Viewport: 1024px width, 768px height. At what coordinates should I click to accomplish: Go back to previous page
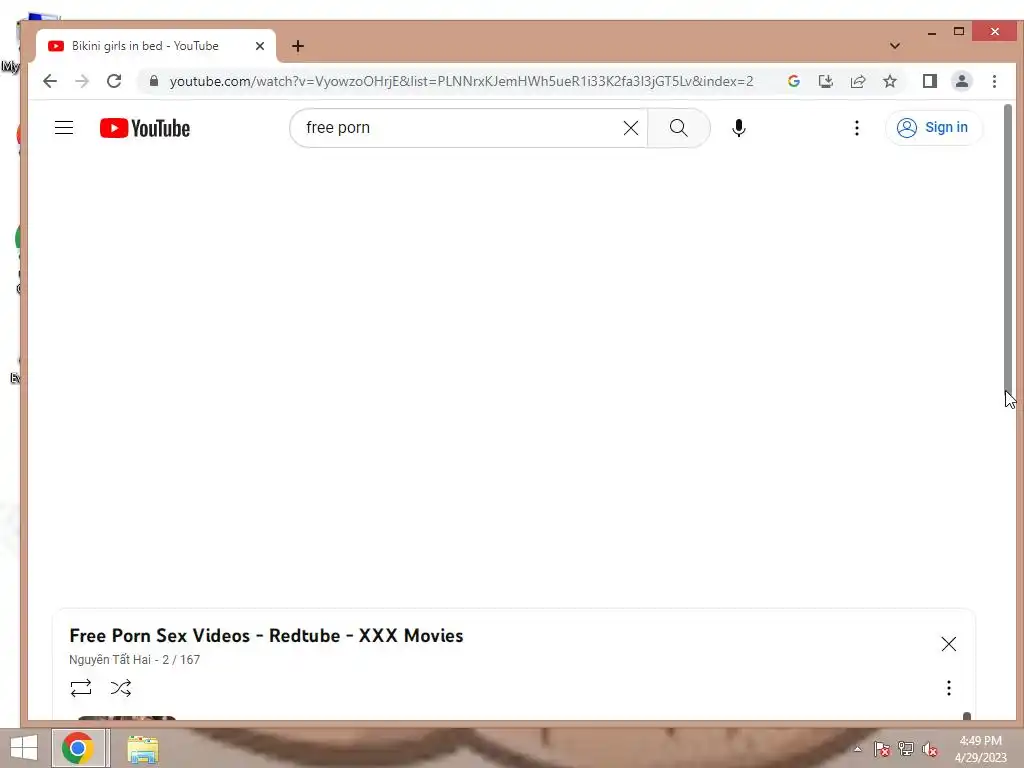pyautogui.click(x=50, y=81)
